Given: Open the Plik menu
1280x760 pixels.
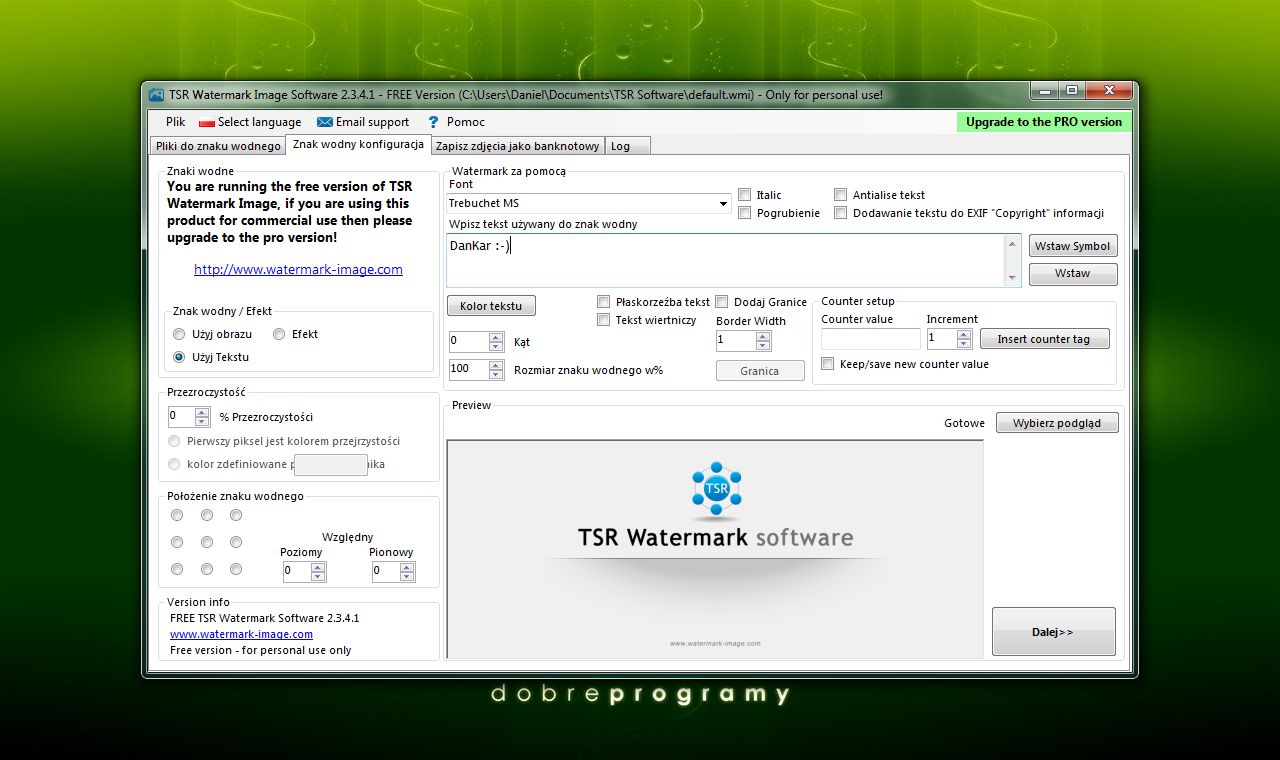Looking at the screenshot, I should (176, 122).
